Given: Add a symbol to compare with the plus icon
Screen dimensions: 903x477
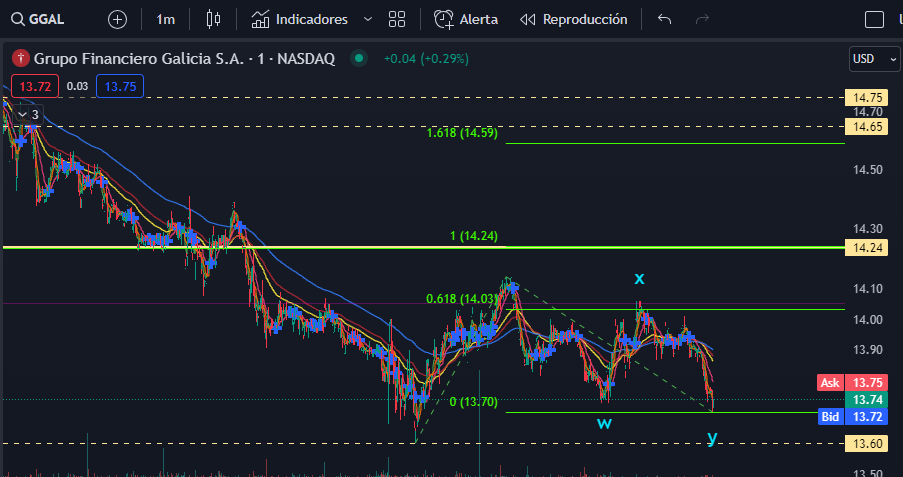Looking at the screenshot, I should tap(117, 20).
